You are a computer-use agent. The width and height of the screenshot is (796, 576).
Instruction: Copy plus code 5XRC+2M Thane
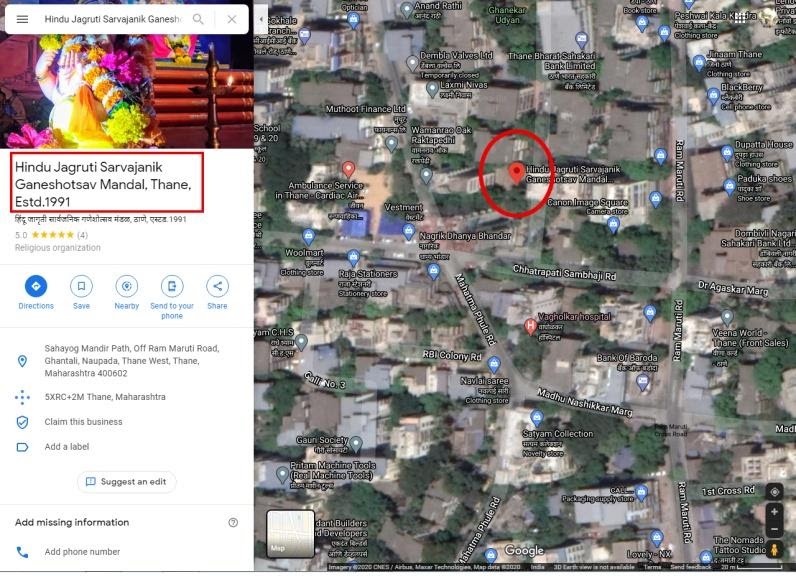pos(105,397)
